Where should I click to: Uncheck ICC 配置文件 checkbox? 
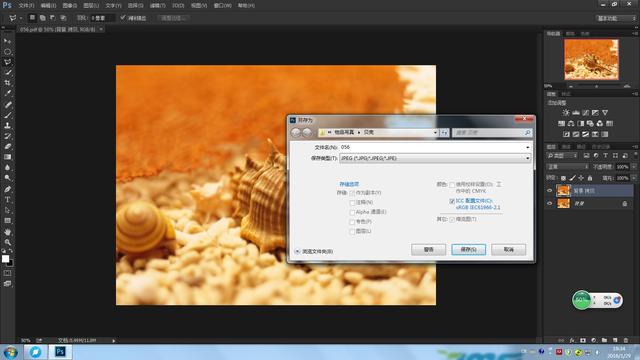(452, 201)
